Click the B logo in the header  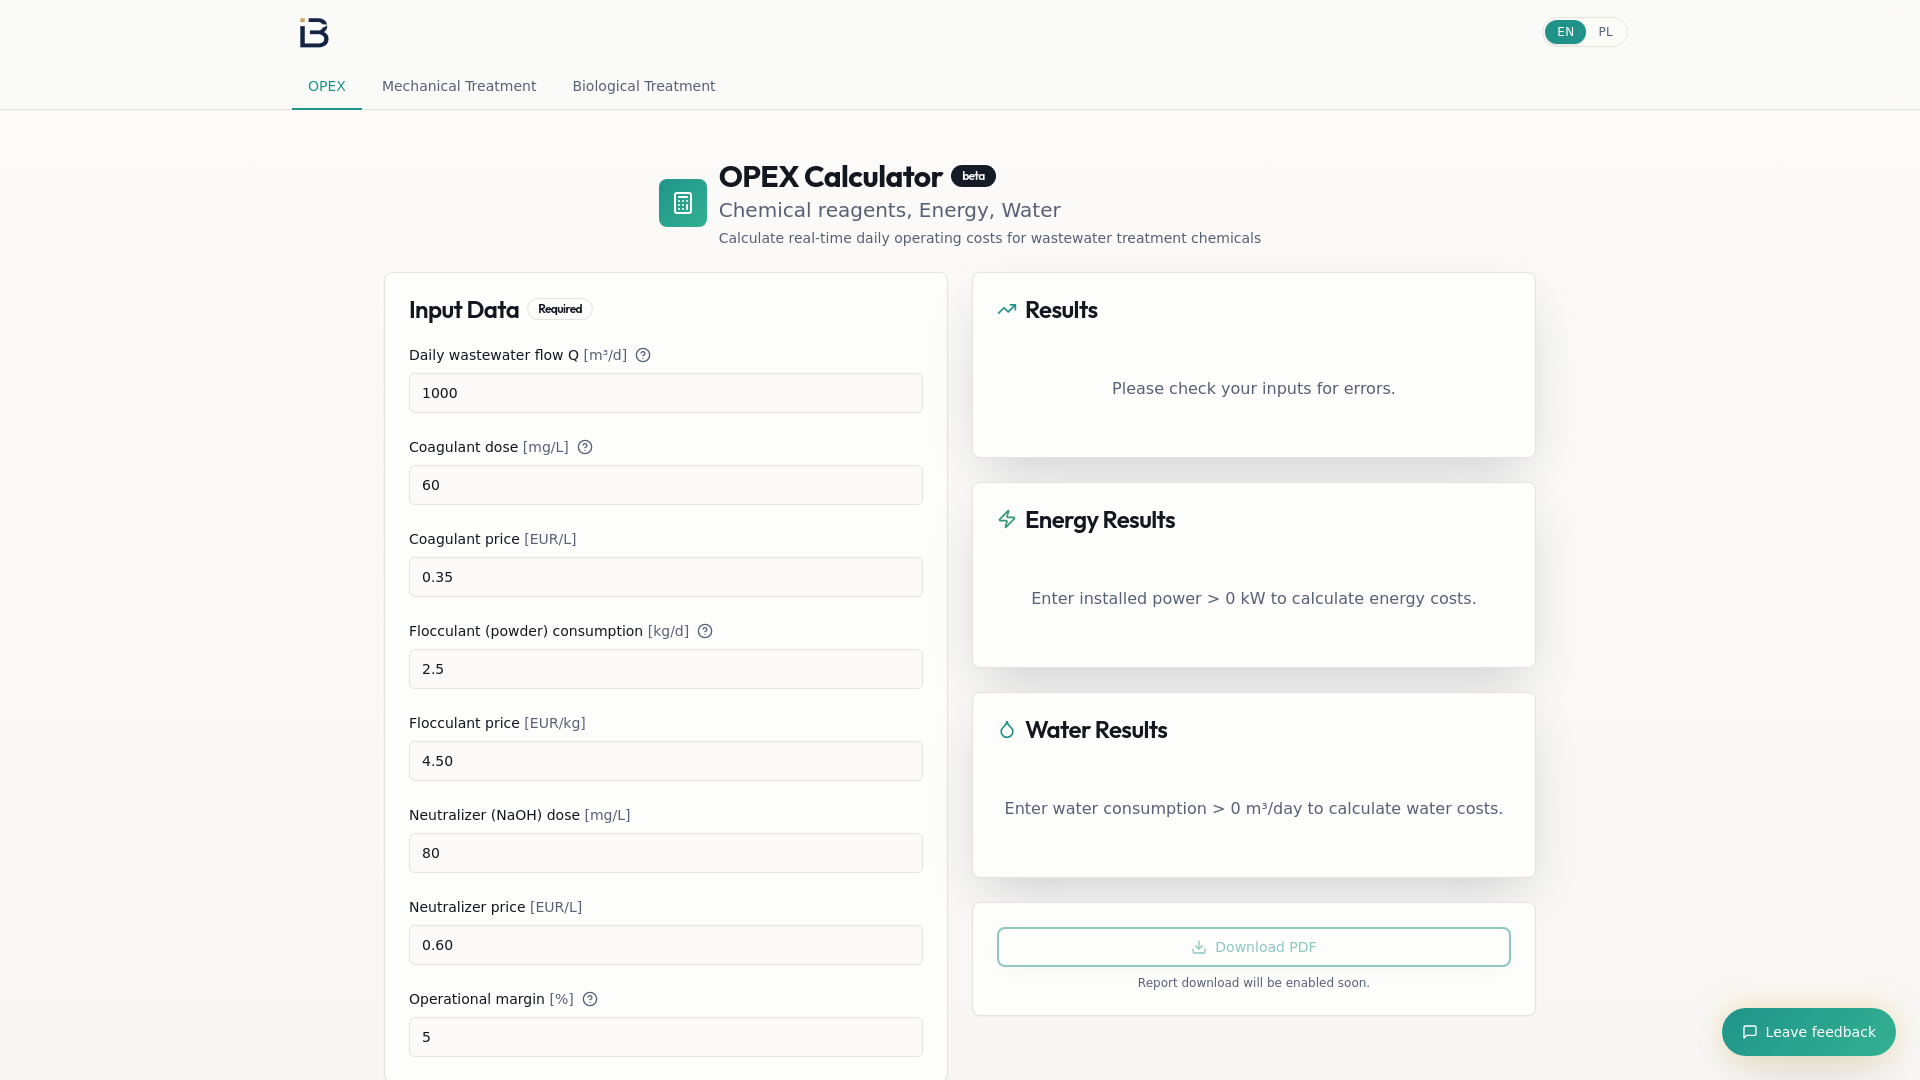[314, 32]
